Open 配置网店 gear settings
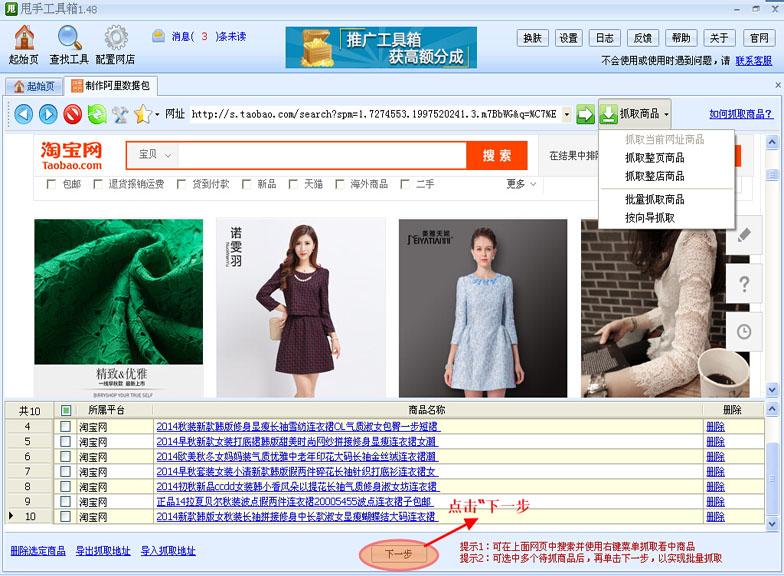Image resolution: width=784 pixels, height=576 pixels. 116,39
